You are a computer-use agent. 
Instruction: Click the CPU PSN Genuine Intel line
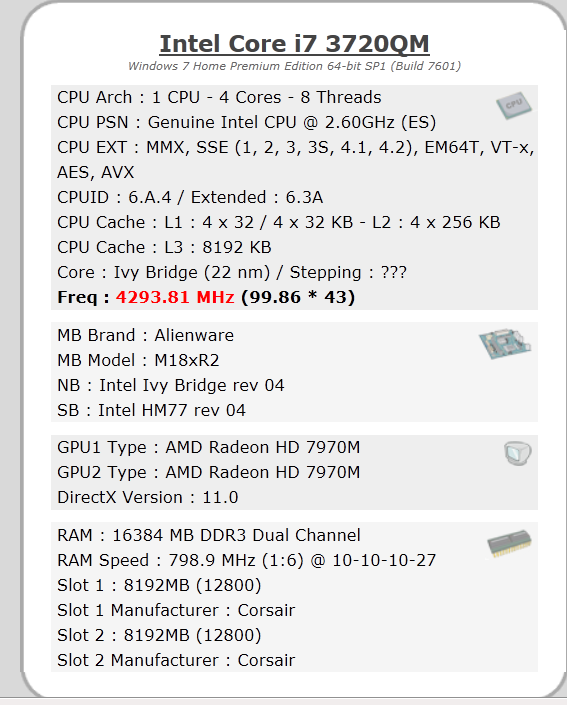tap(246, 122)
